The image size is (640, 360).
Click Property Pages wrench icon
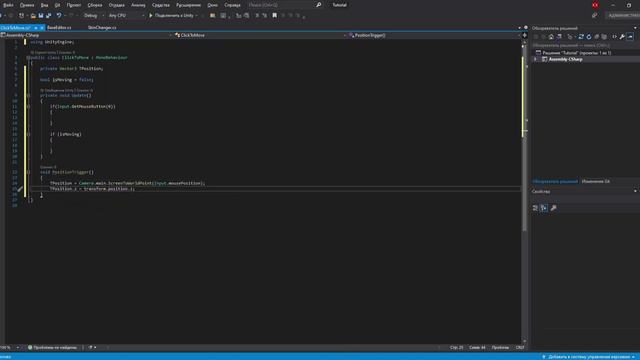pos(553,208)
